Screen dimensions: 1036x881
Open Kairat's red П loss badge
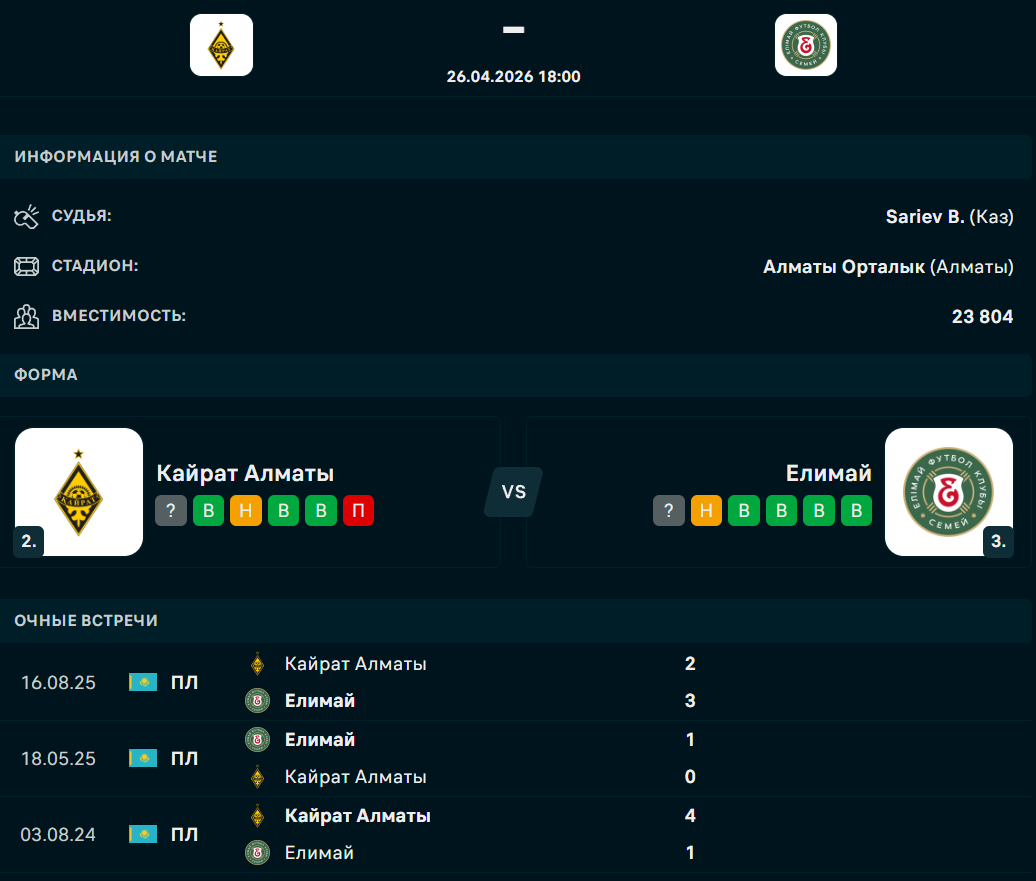[x=358, y=511]
